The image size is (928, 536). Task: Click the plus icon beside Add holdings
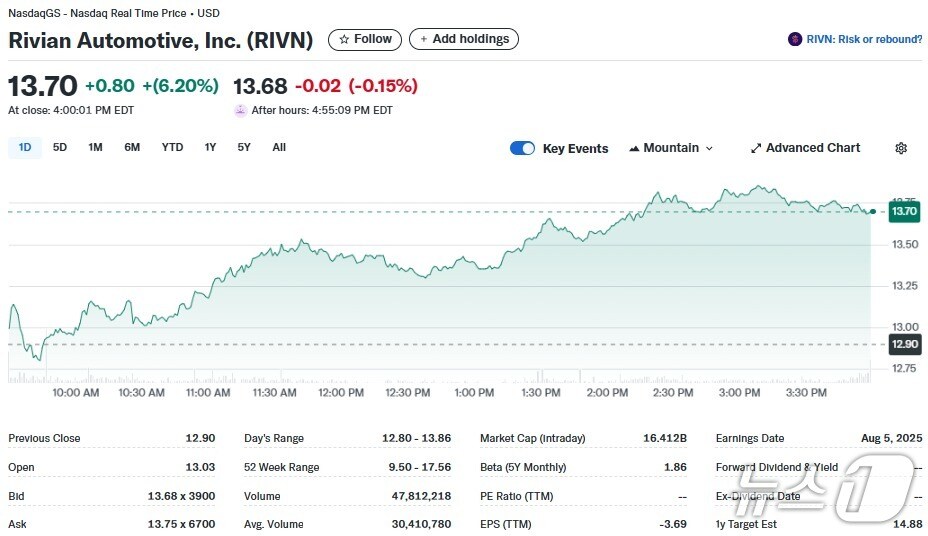point(424,39)
